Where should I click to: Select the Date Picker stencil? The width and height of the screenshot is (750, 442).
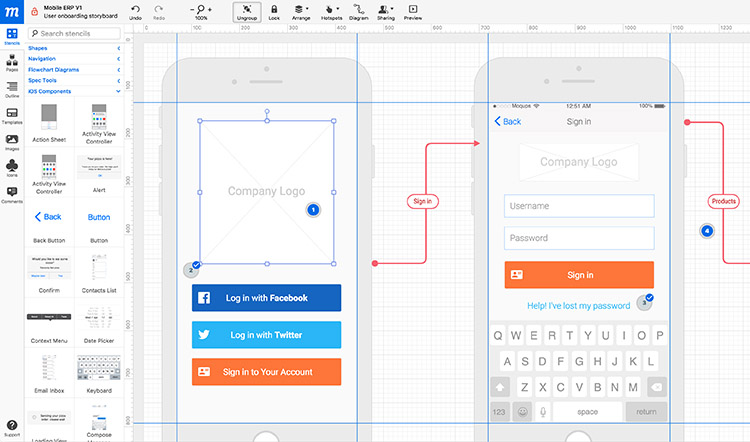[x=99, y=323]
